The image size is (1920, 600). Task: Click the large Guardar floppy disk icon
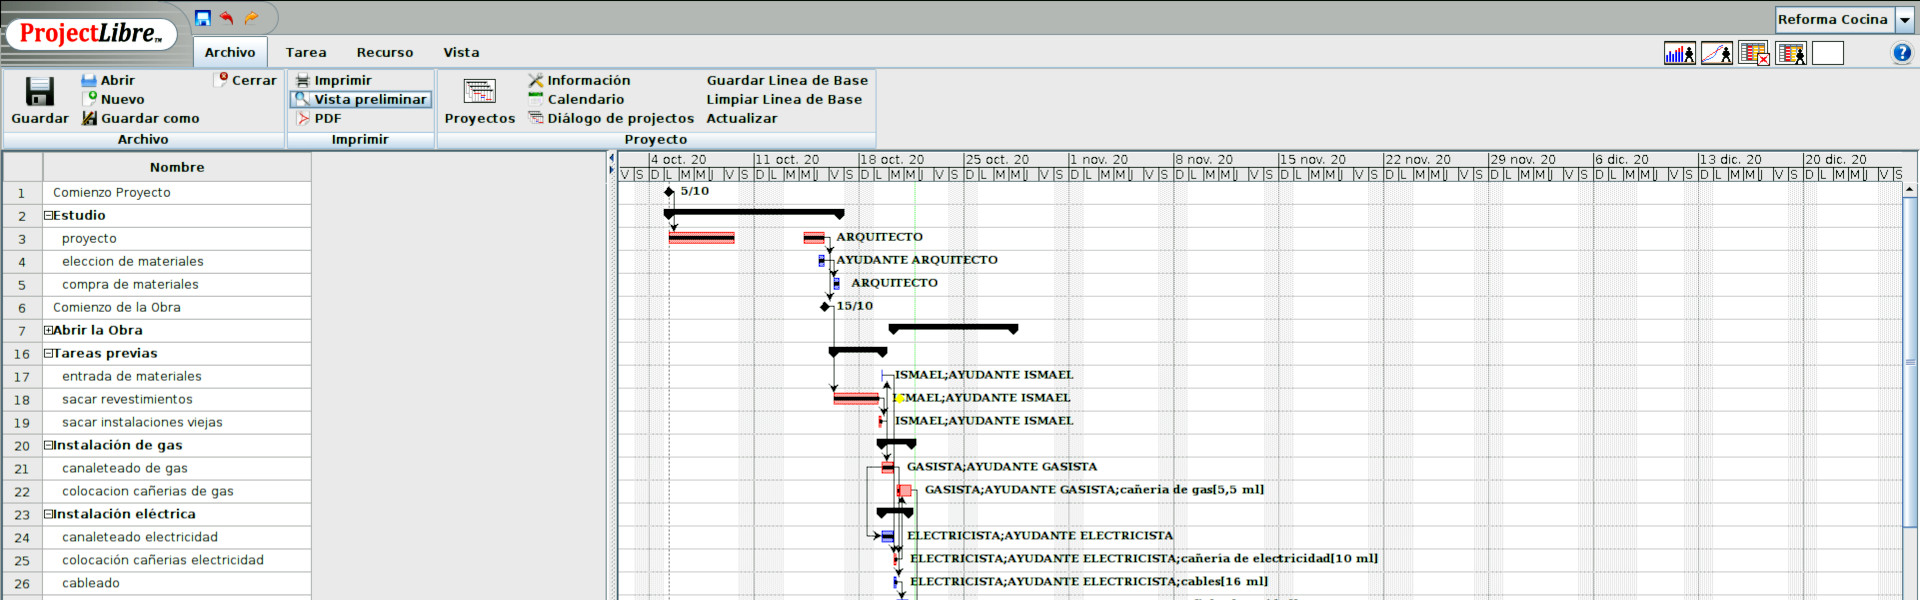coord(40,91)
